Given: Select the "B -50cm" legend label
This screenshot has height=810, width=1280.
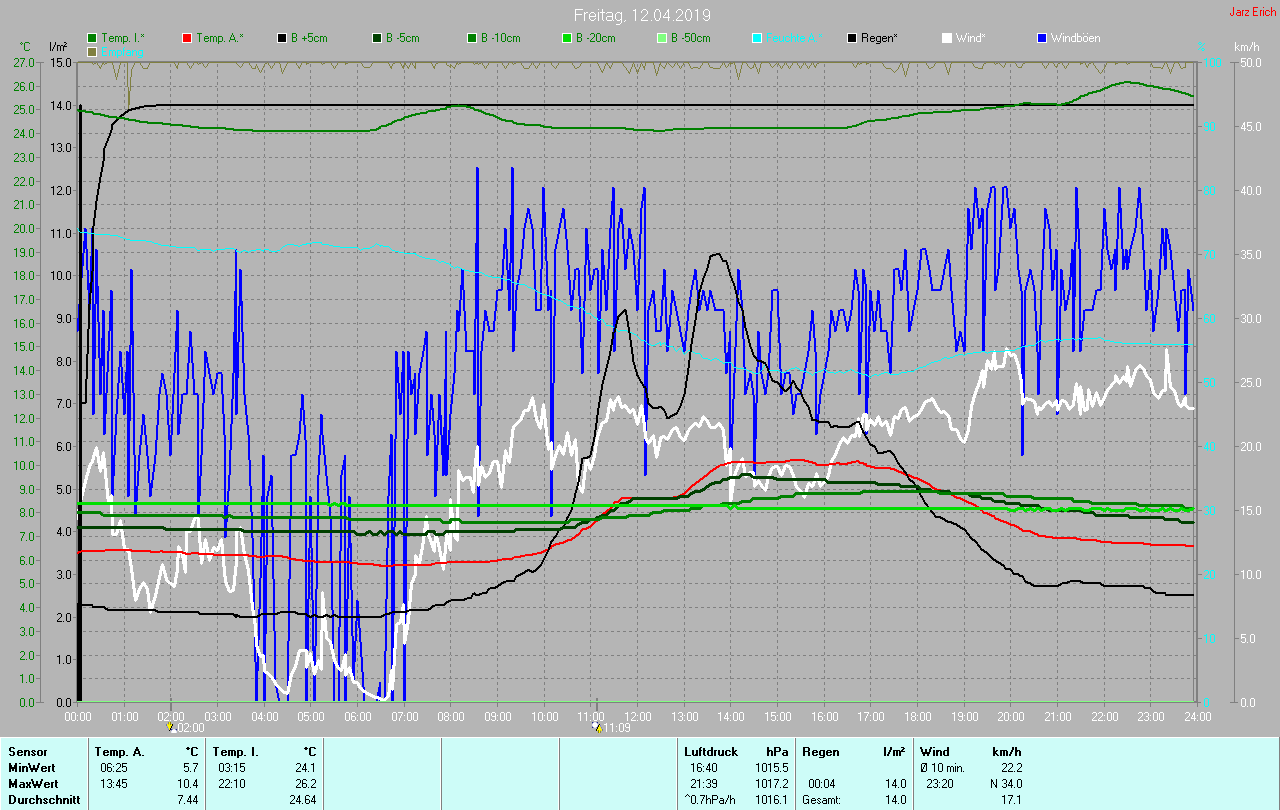Looking at the screenshot, I should pos(690,38).
